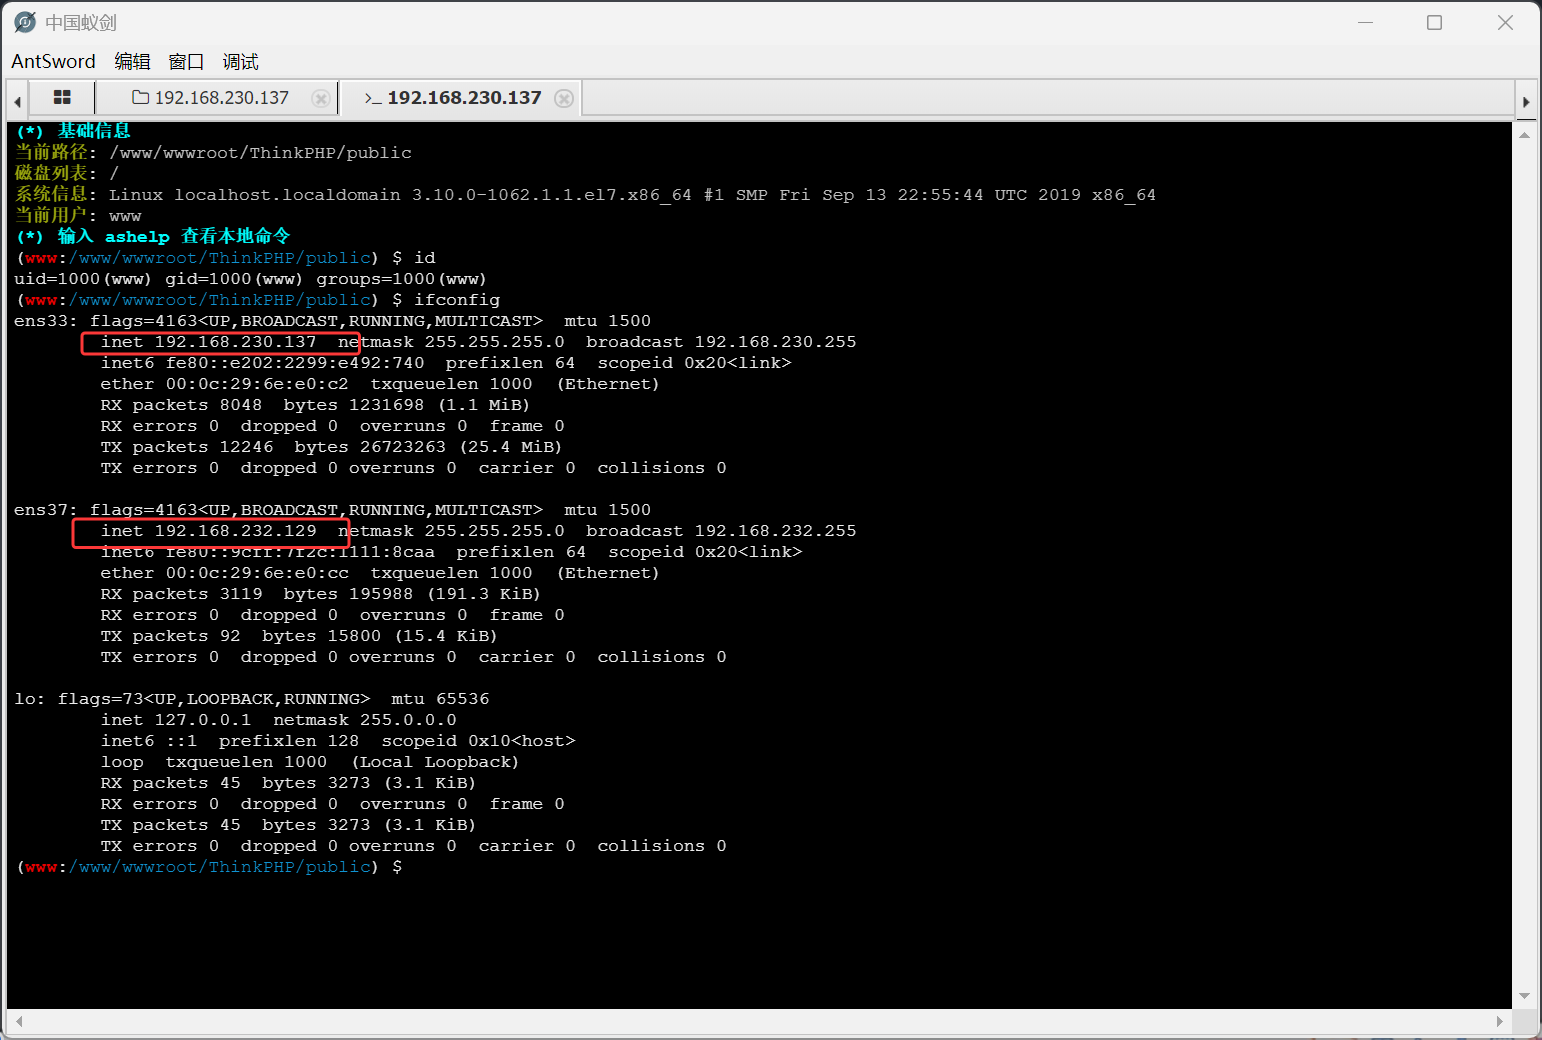The height and width of the screenshot is (1040, 1542).
Task: Click the lo inet 127.0.0.1 text
Action: pyautogui.click(x=176, y=720)
